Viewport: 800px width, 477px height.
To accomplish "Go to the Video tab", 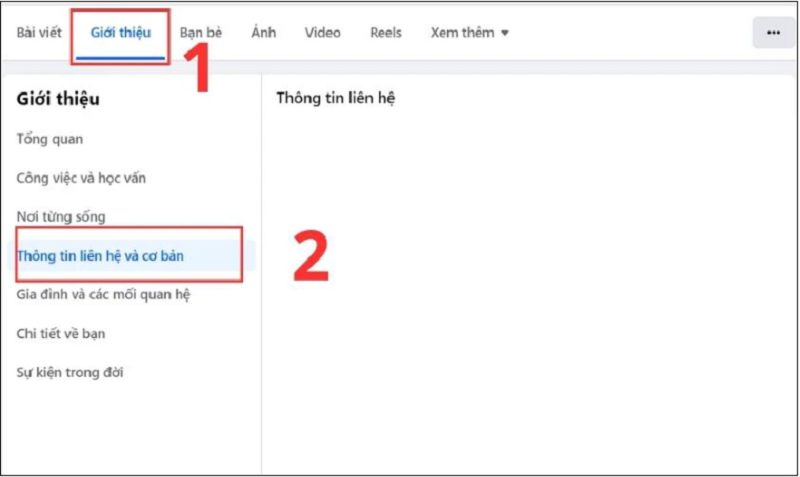I will pos(322,33).
